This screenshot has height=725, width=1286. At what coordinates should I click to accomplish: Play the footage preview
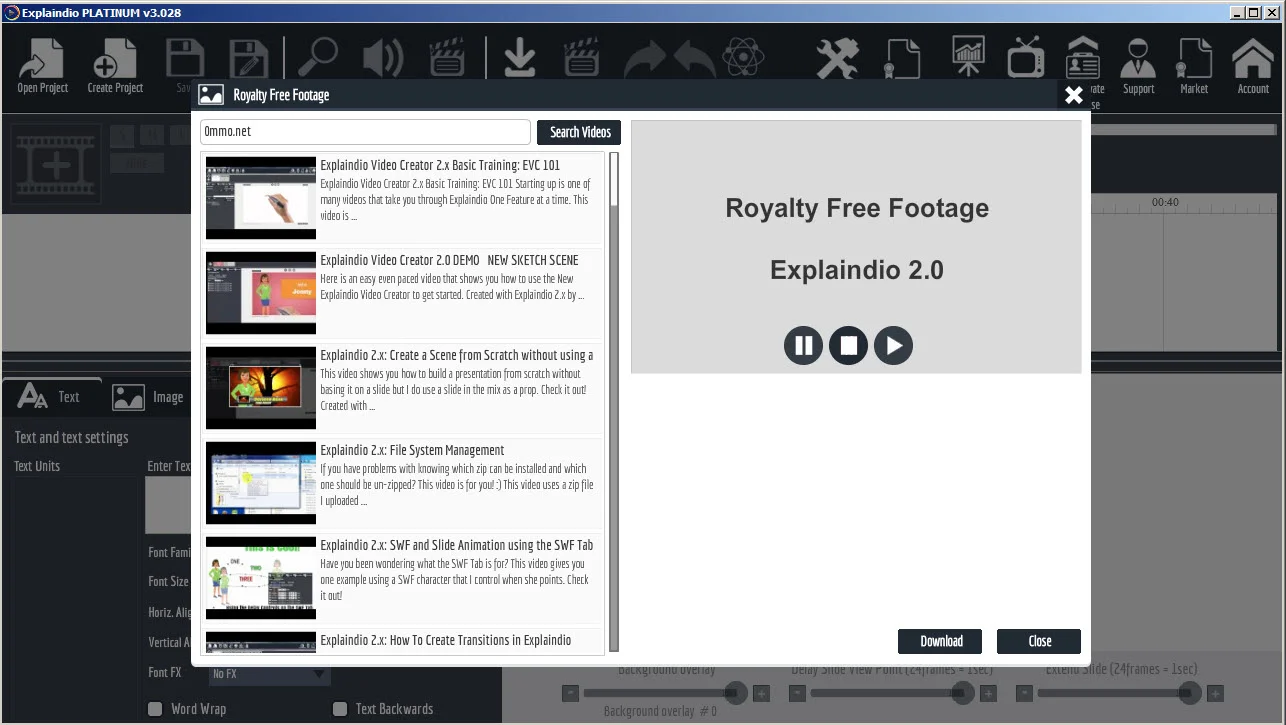click(893, 346)
